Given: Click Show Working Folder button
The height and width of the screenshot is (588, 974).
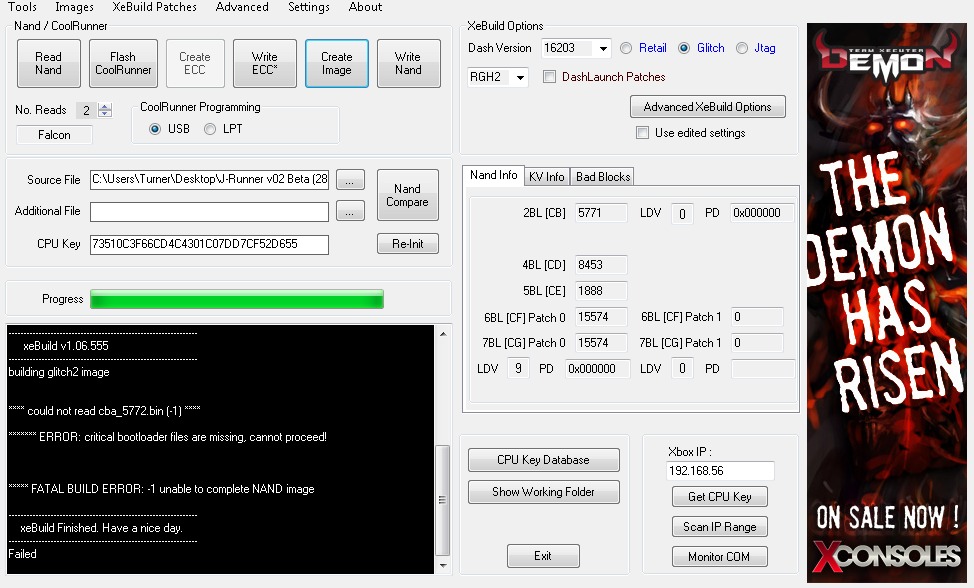Looking at the screenshot, I should [x=544, y=492].
